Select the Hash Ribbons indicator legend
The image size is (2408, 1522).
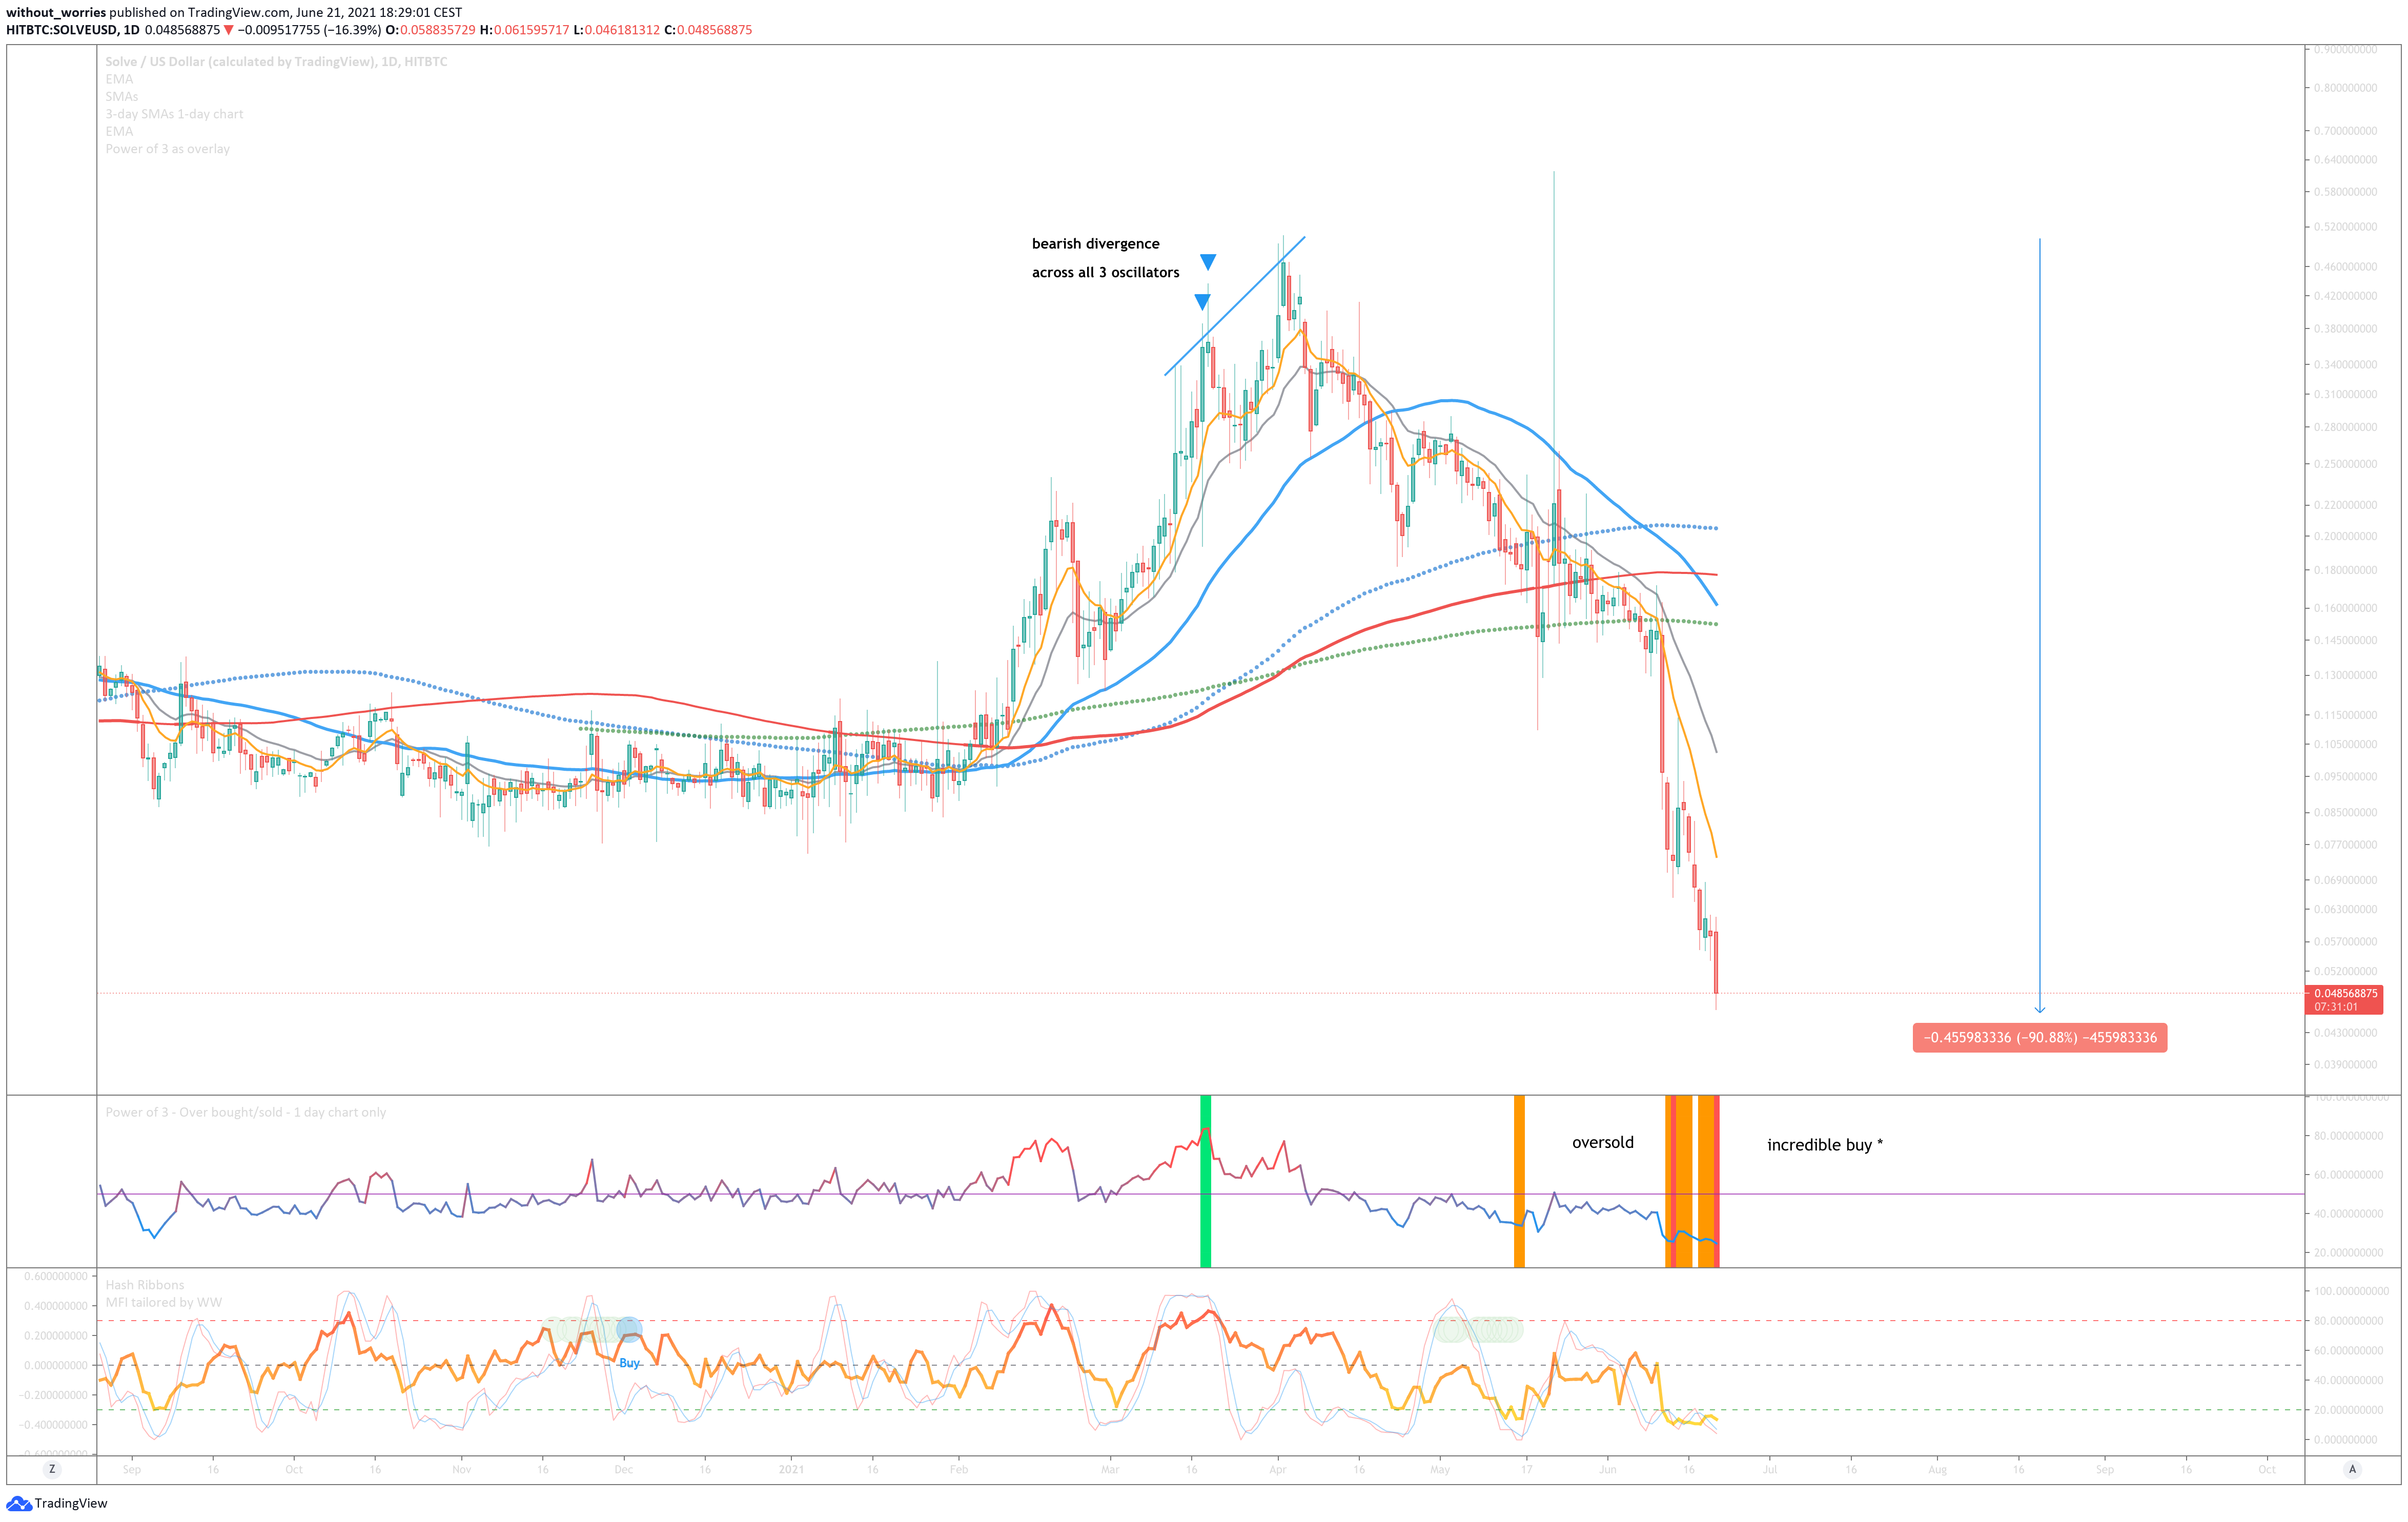(x=145, y=1285)
